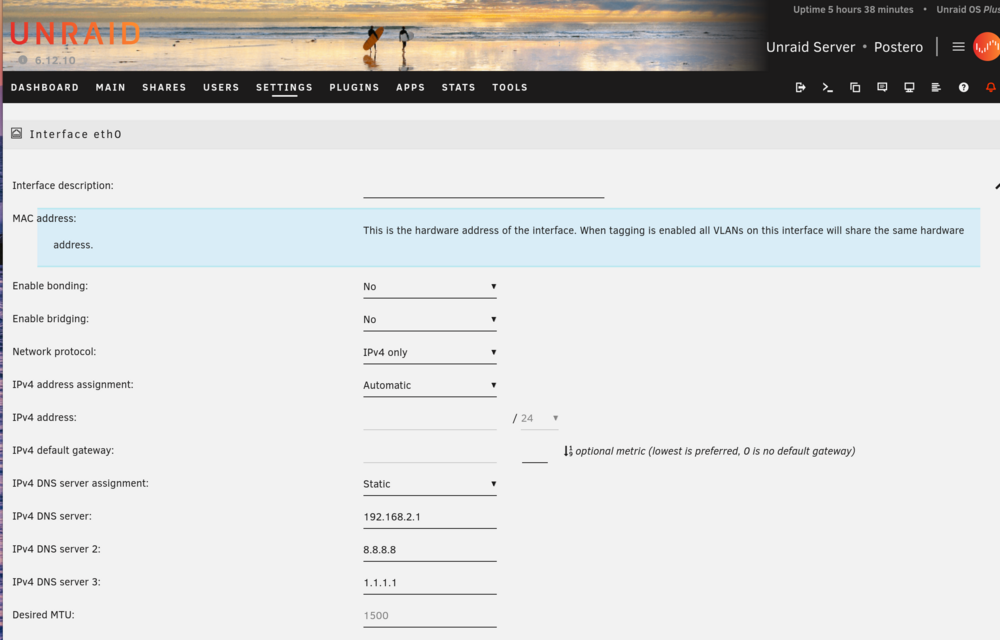Go to the Main tab
The image size is (1000, 640).
tap(110, 87)
